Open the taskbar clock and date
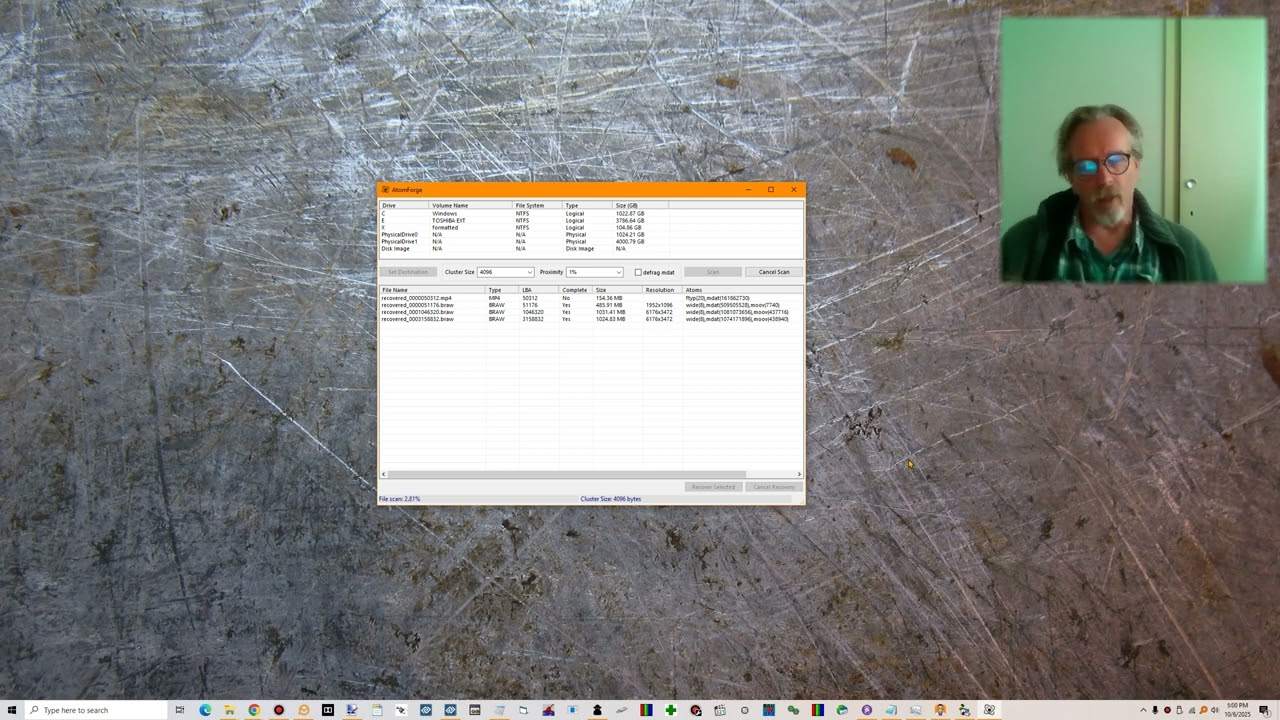Viewport: 1280px width, 720px height. pos(1239,710)
